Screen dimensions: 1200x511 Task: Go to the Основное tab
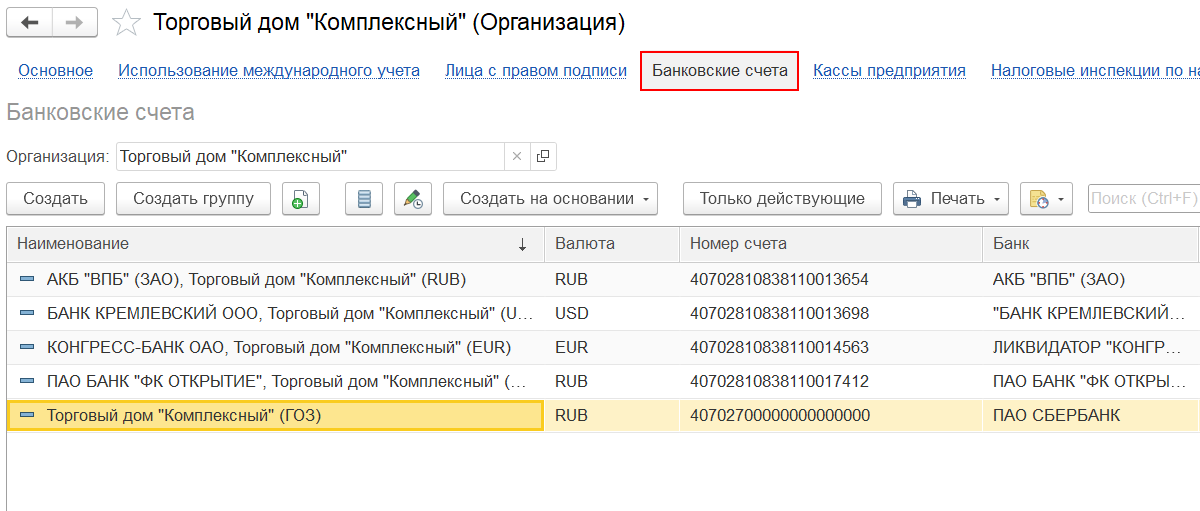coord(56,71)
